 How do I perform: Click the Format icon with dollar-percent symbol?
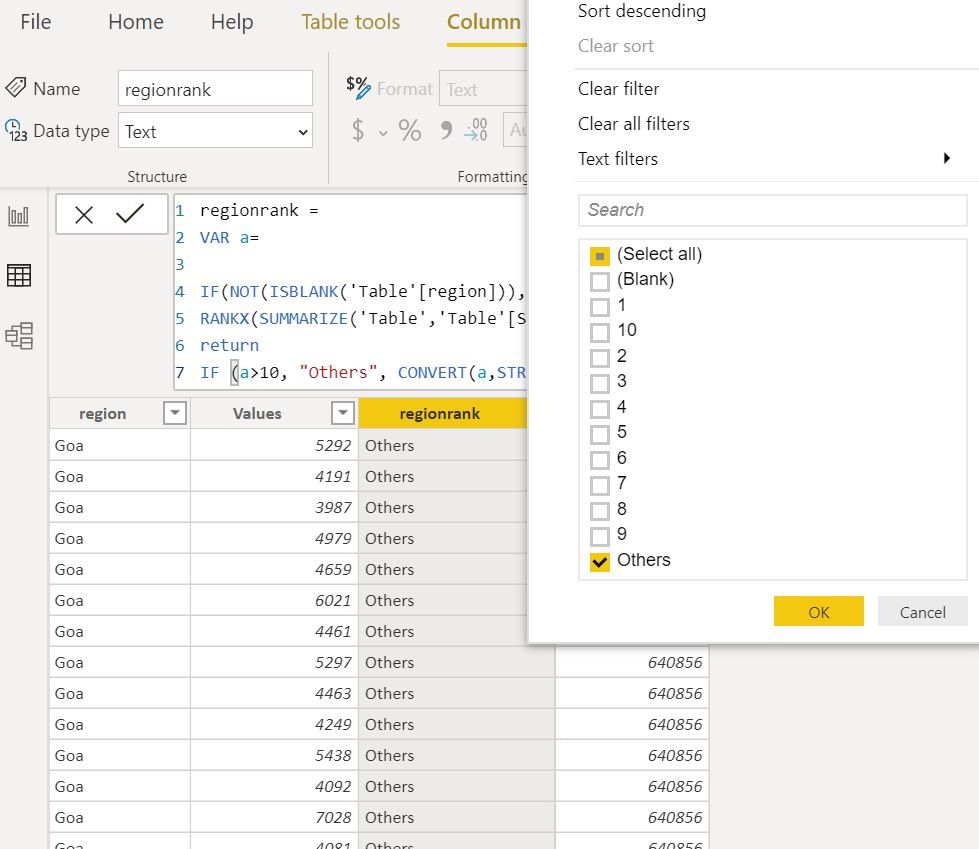[358, 87]
